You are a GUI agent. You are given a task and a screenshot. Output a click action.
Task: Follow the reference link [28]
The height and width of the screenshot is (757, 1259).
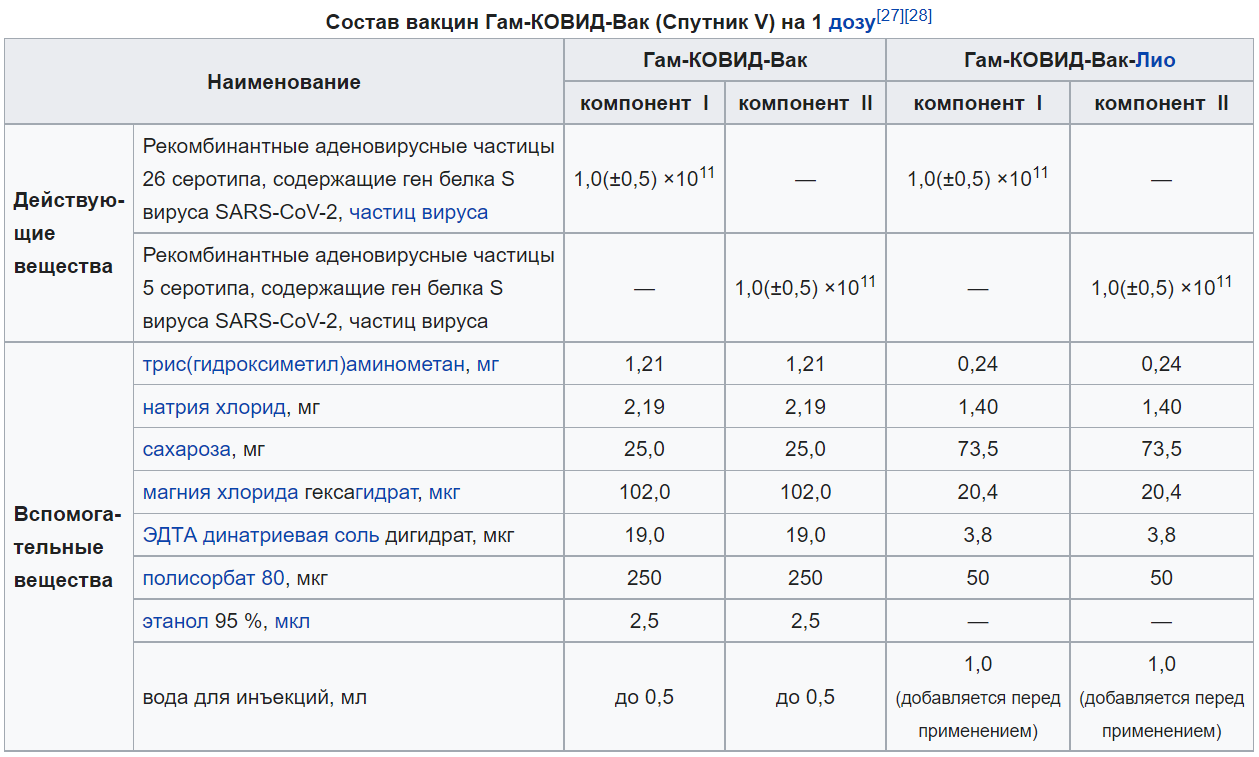pos(918,16)
